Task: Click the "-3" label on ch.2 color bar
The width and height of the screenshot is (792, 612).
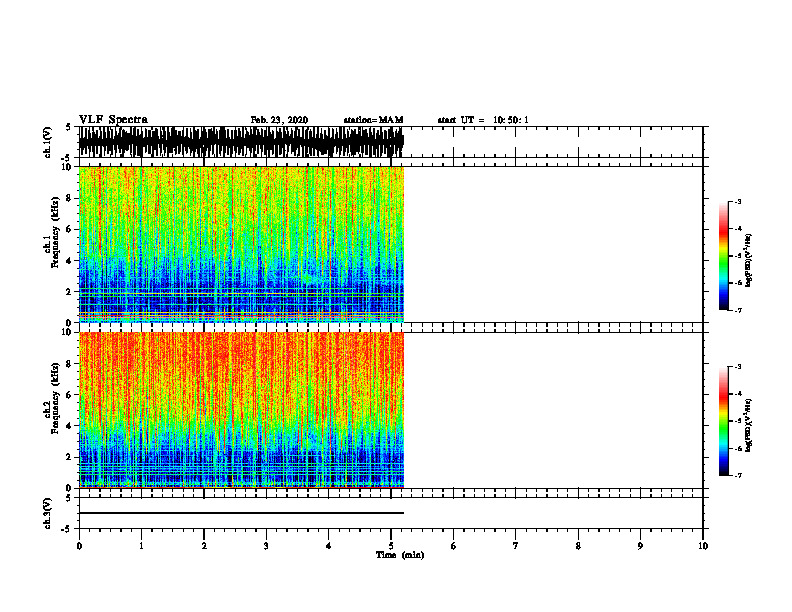Action: [738, 367]
